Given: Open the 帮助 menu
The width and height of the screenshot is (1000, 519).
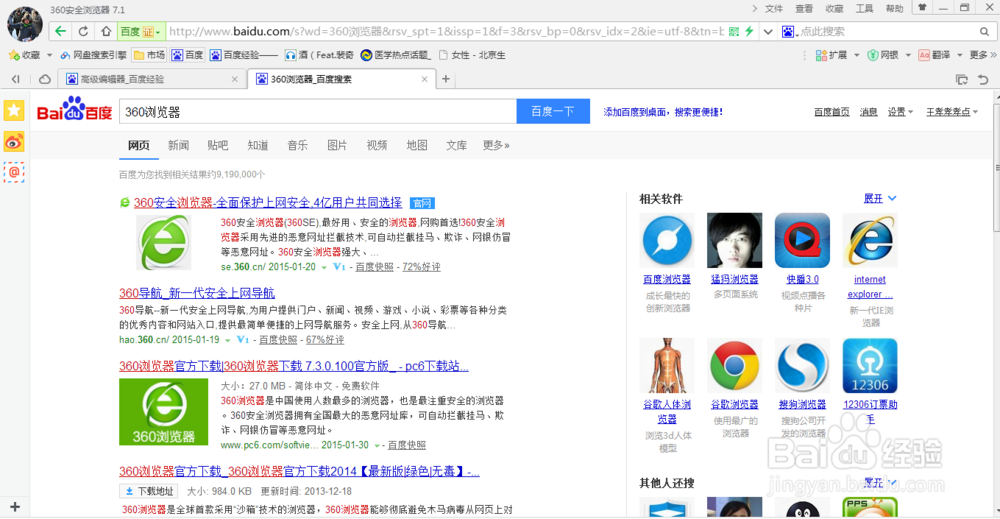Looking at the screenshot, I should (894, 8).
